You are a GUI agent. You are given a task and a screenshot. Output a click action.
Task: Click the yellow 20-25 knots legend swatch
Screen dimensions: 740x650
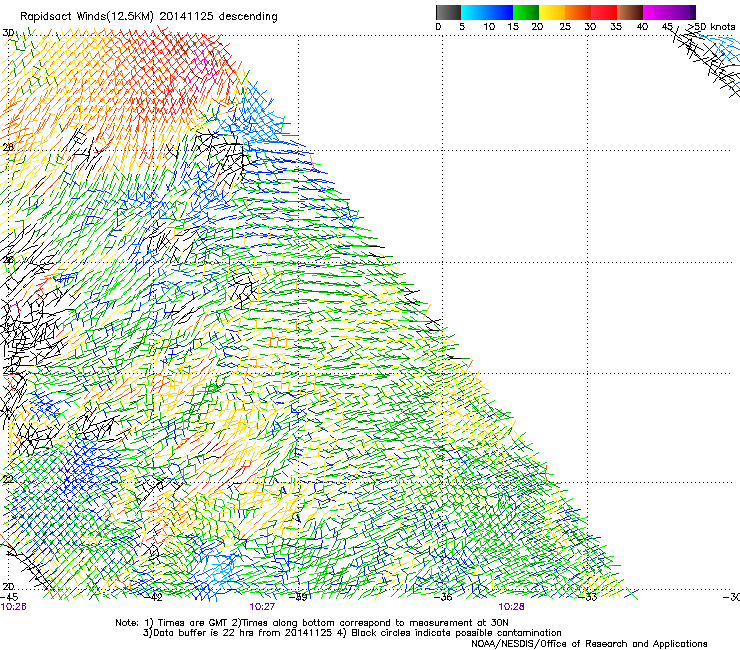tap(552, 12)
